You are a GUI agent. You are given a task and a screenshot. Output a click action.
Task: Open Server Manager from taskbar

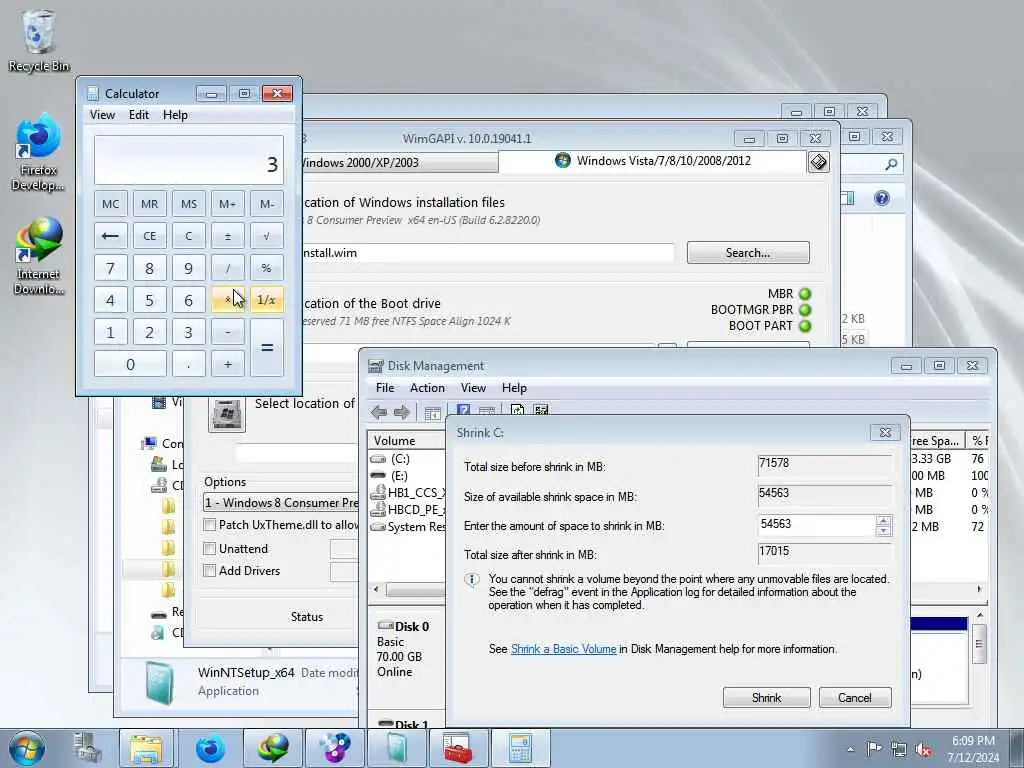coord(88,748)
